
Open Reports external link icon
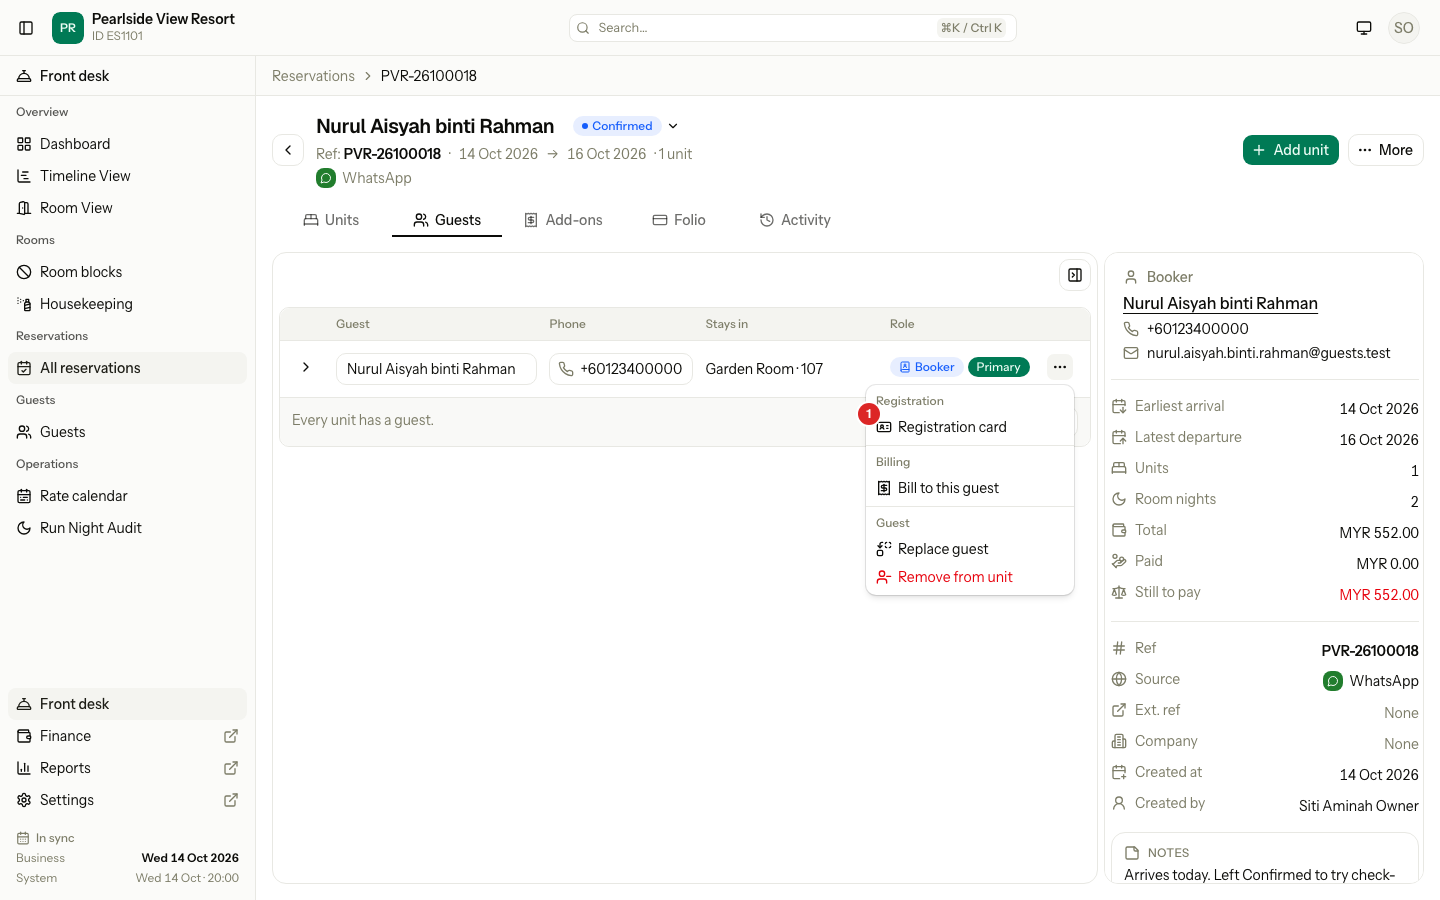[231, 768]
